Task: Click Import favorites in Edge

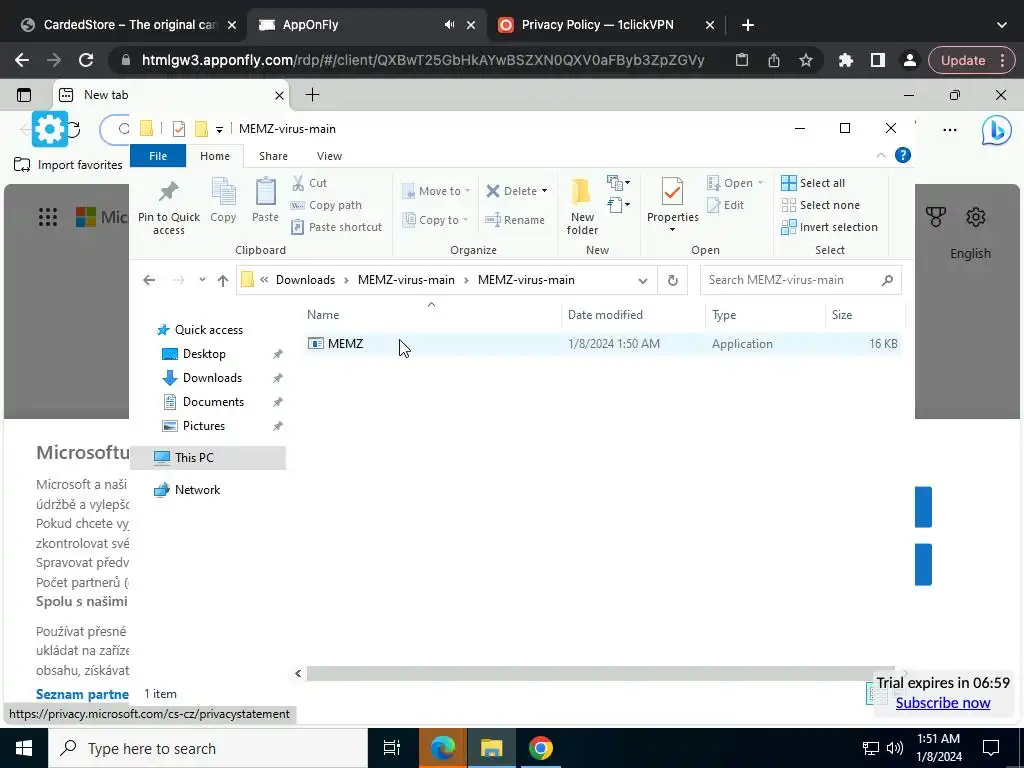Action: (x=69, y=165)
